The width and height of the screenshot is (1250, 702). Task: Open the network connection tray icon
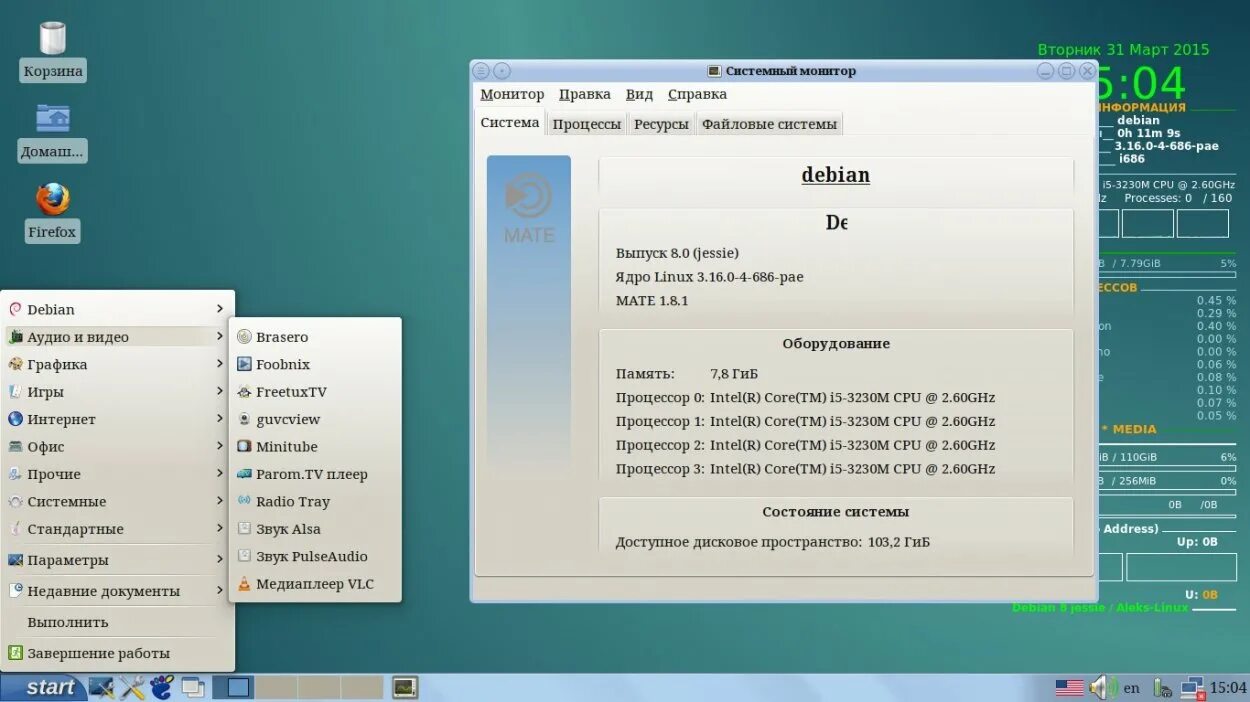(x=1192, y=688)
